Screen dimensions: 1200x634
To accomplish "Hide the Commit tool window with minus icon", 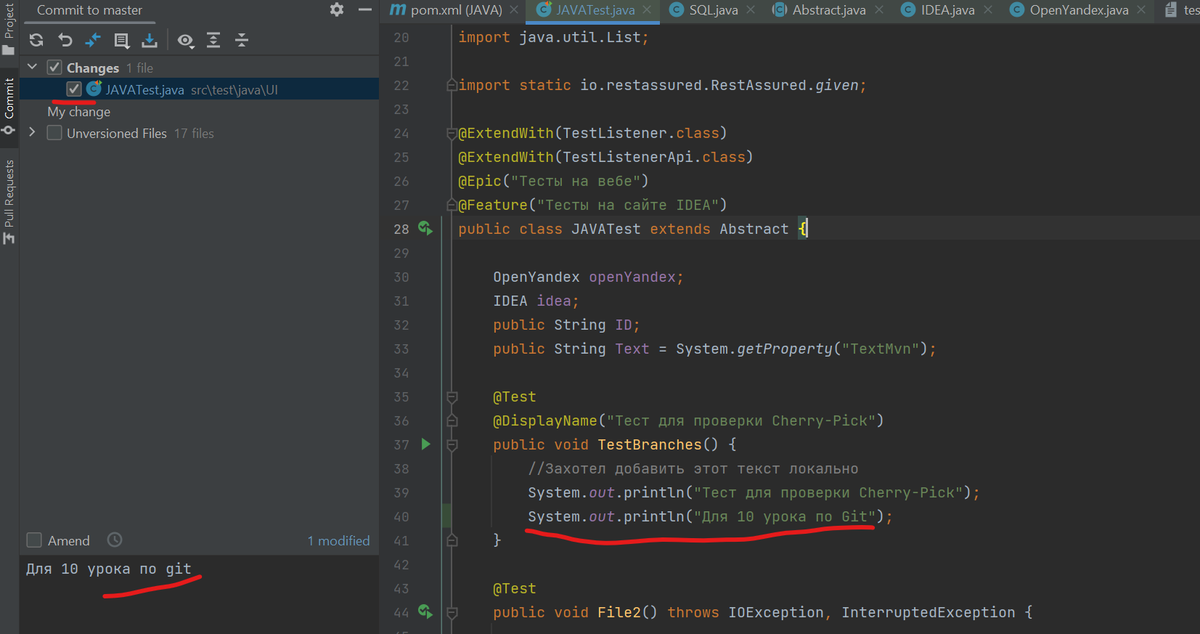I will 364,10.
